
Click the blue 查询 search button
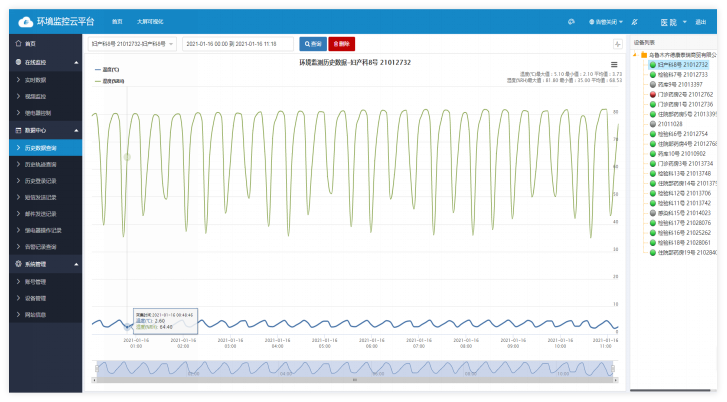click(313, 44)
